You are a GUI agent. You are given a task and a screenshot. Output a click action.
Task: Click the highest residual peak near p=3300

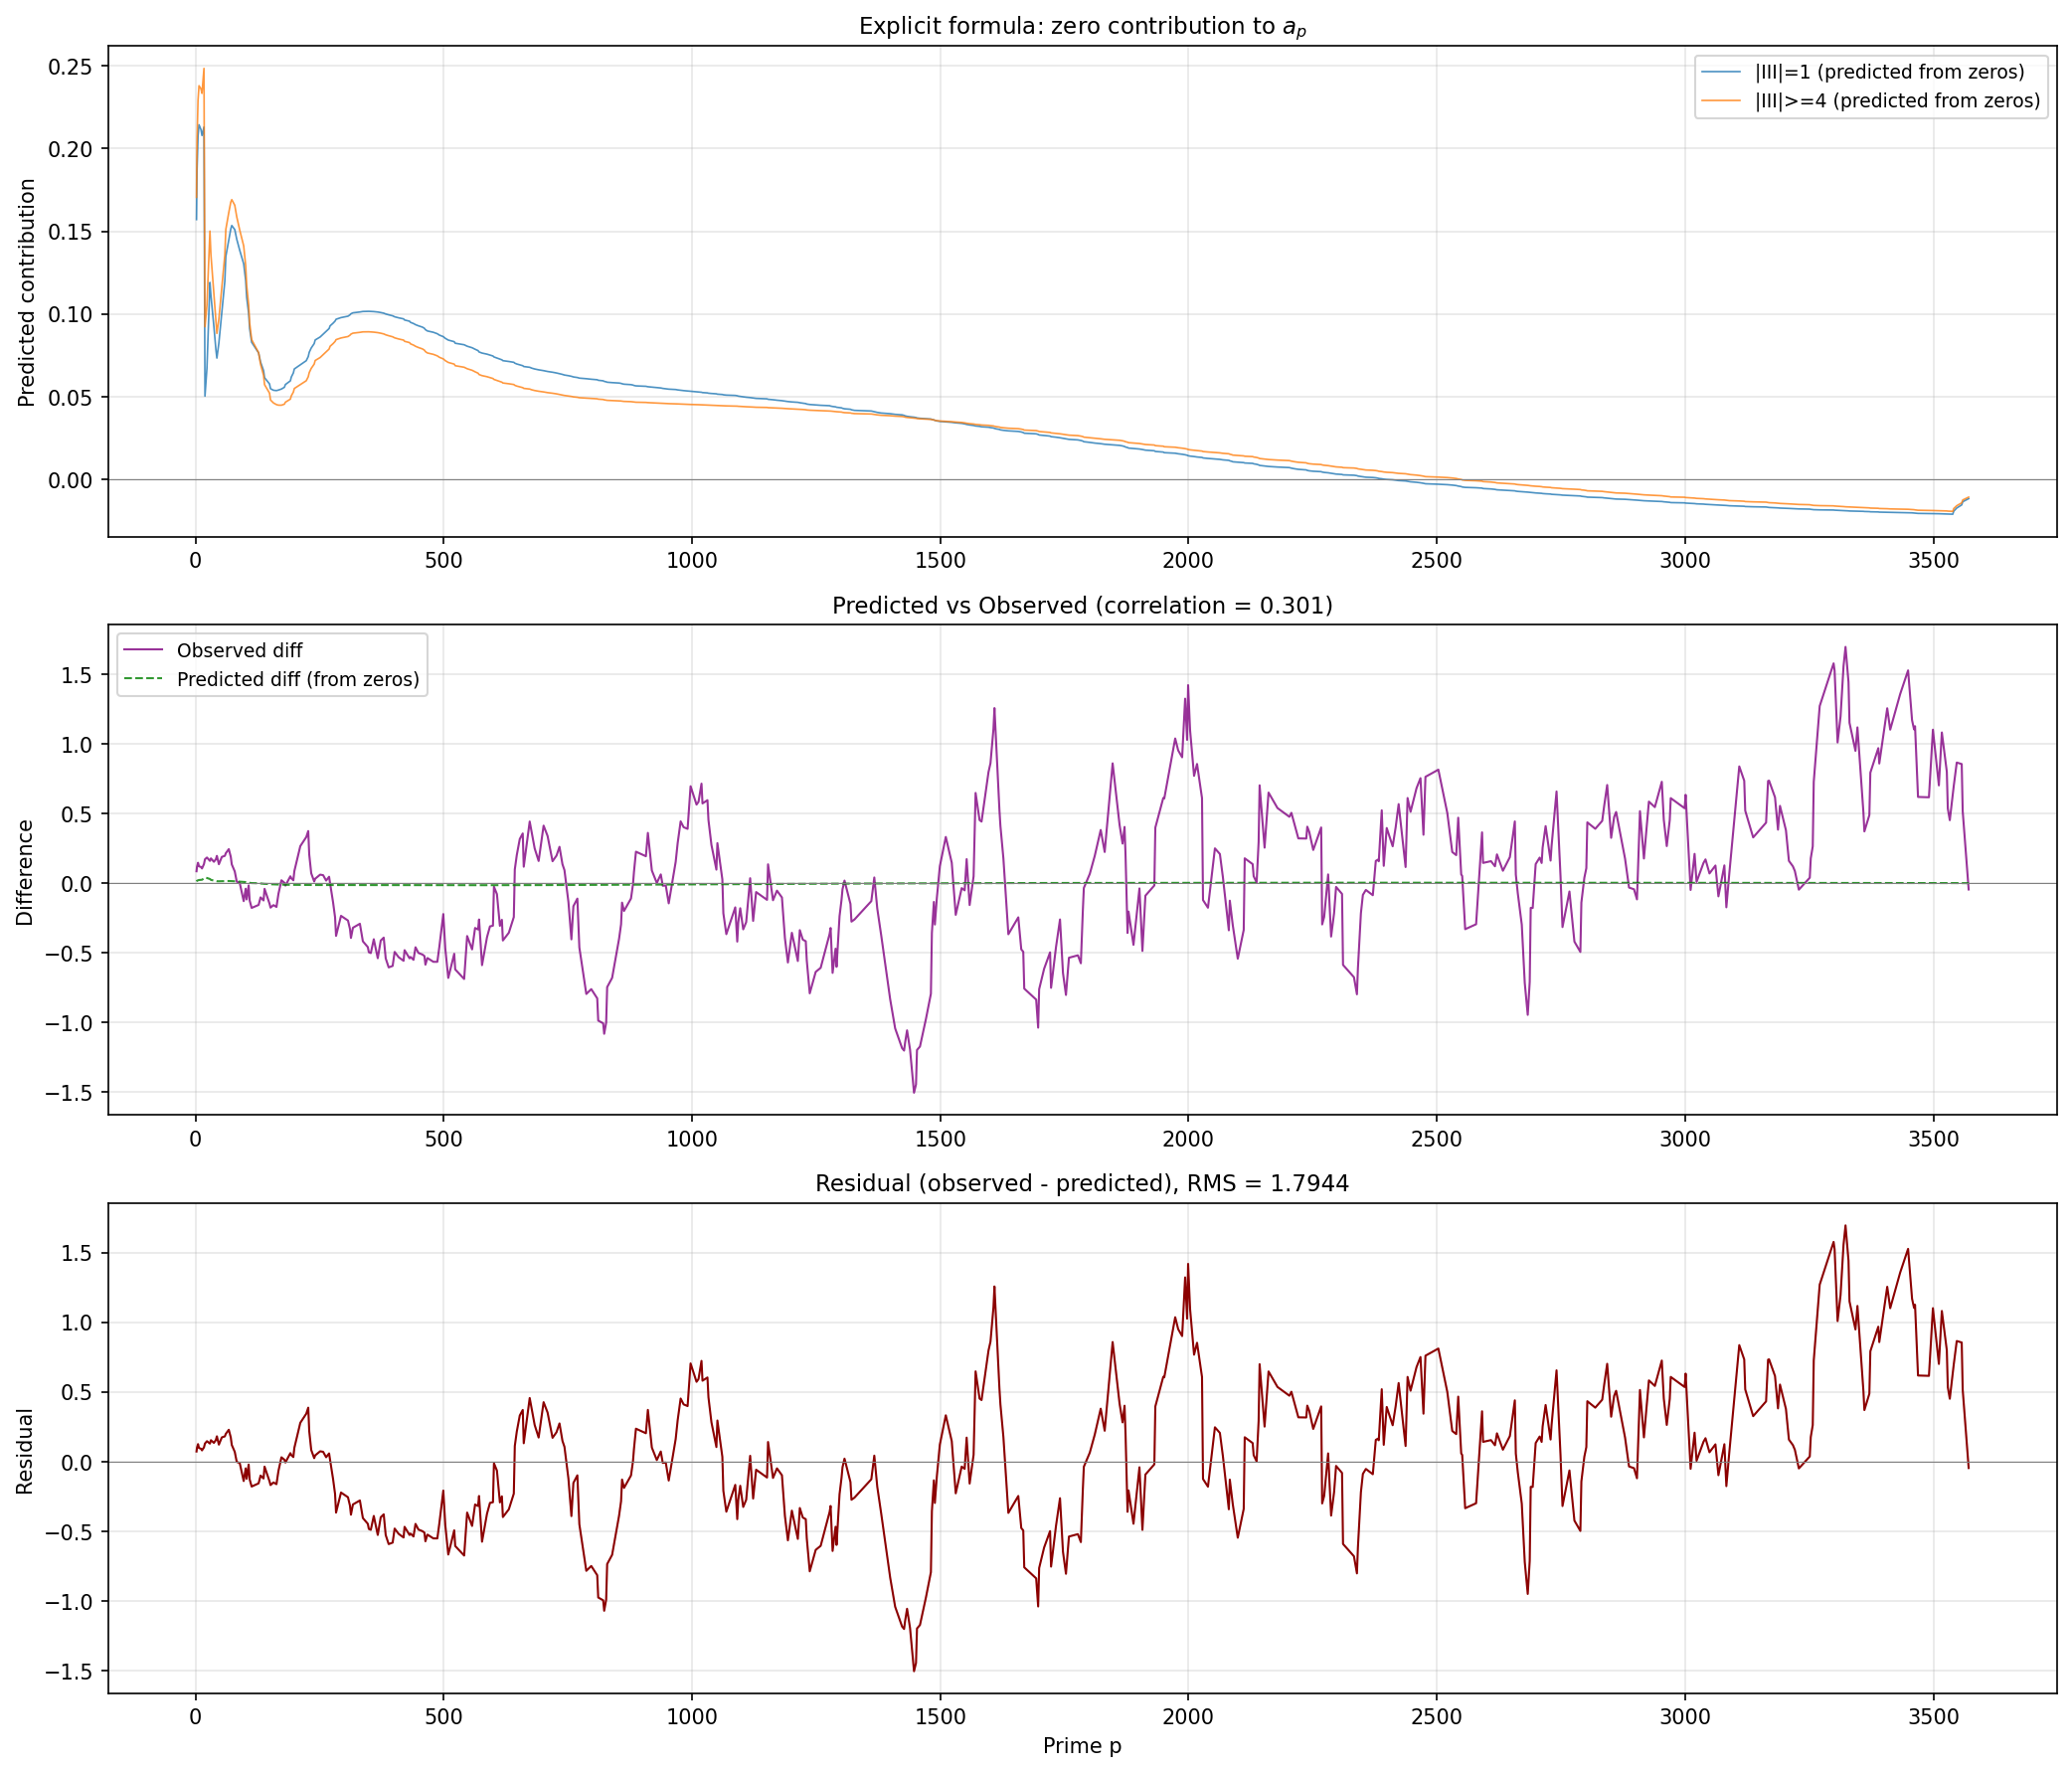(x=1845, y=1226)
